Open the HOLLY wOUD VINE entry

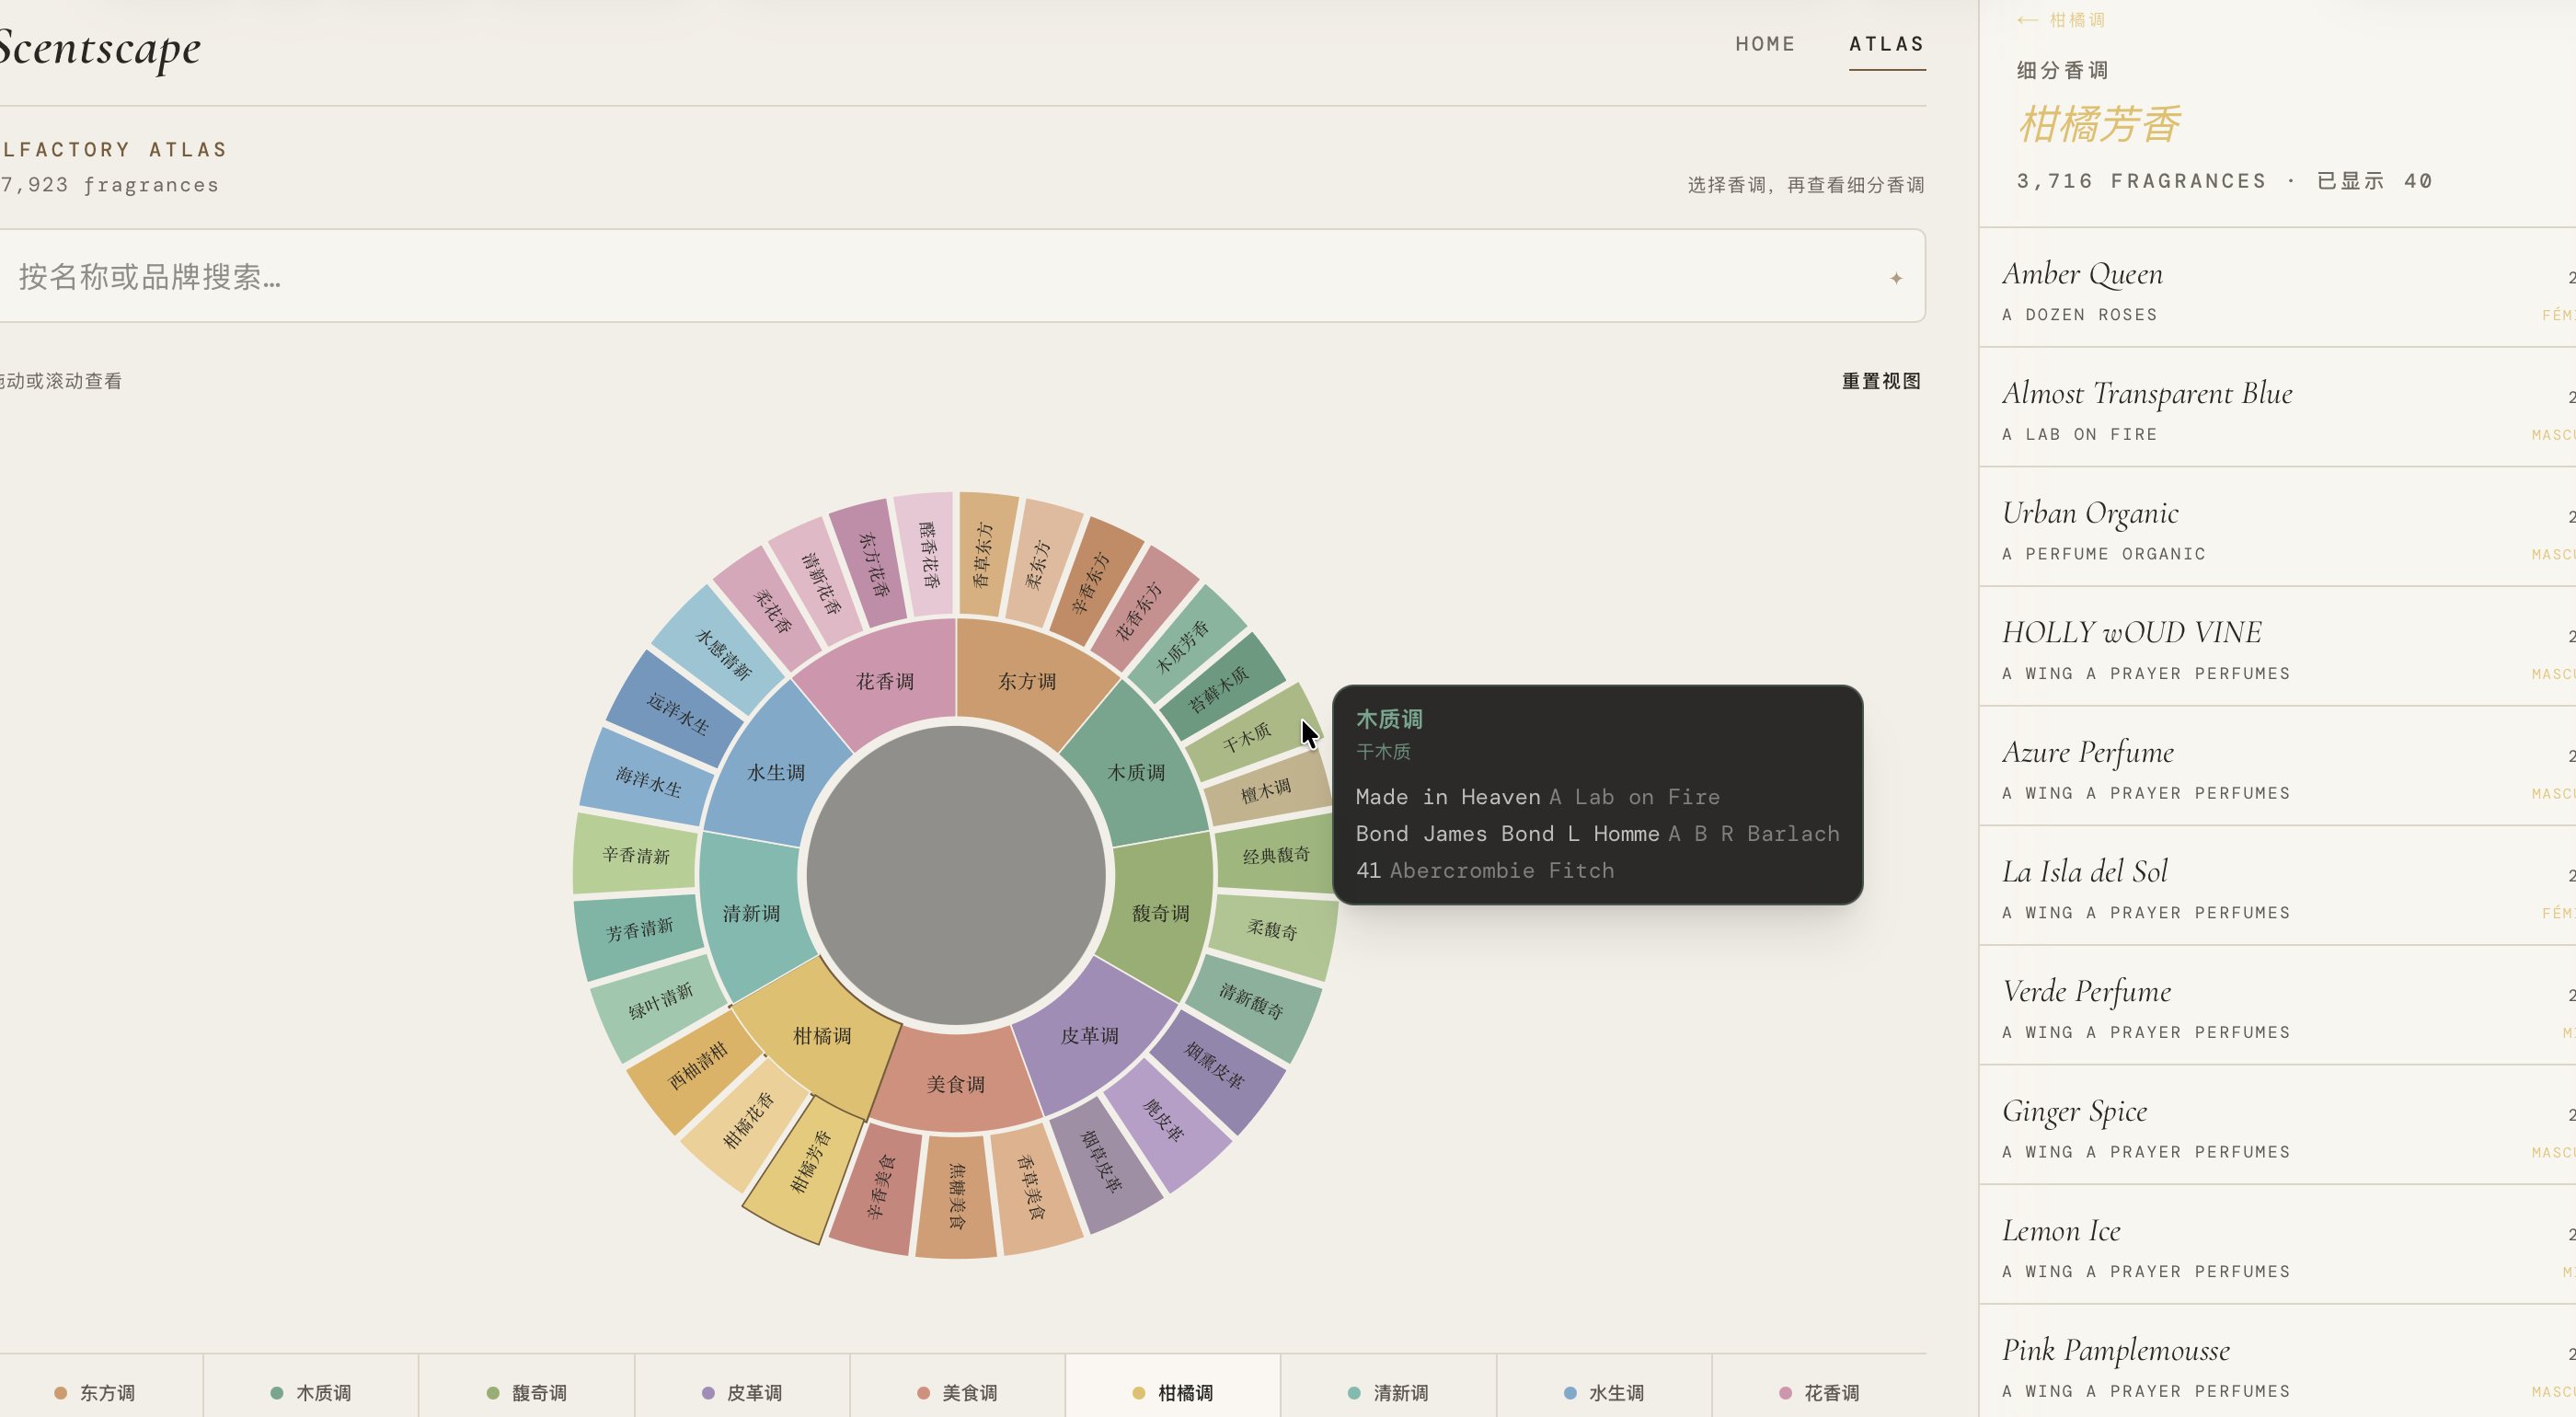point(2277,647)
